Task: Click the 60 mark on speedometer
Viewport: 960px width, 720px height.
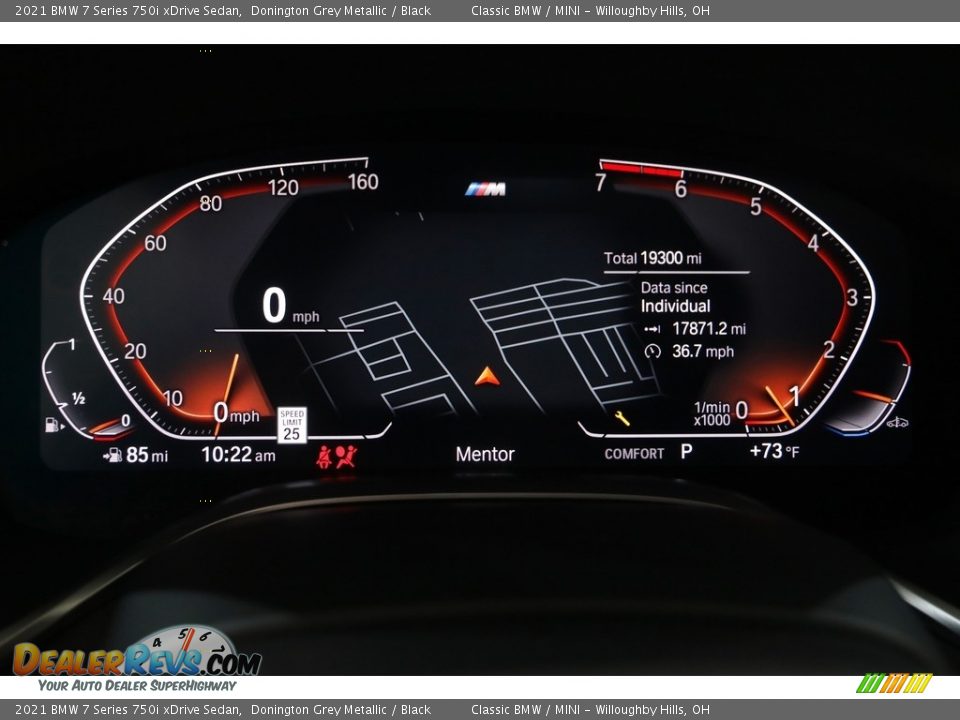Action: pyautogui.click(x=156, y=243)
